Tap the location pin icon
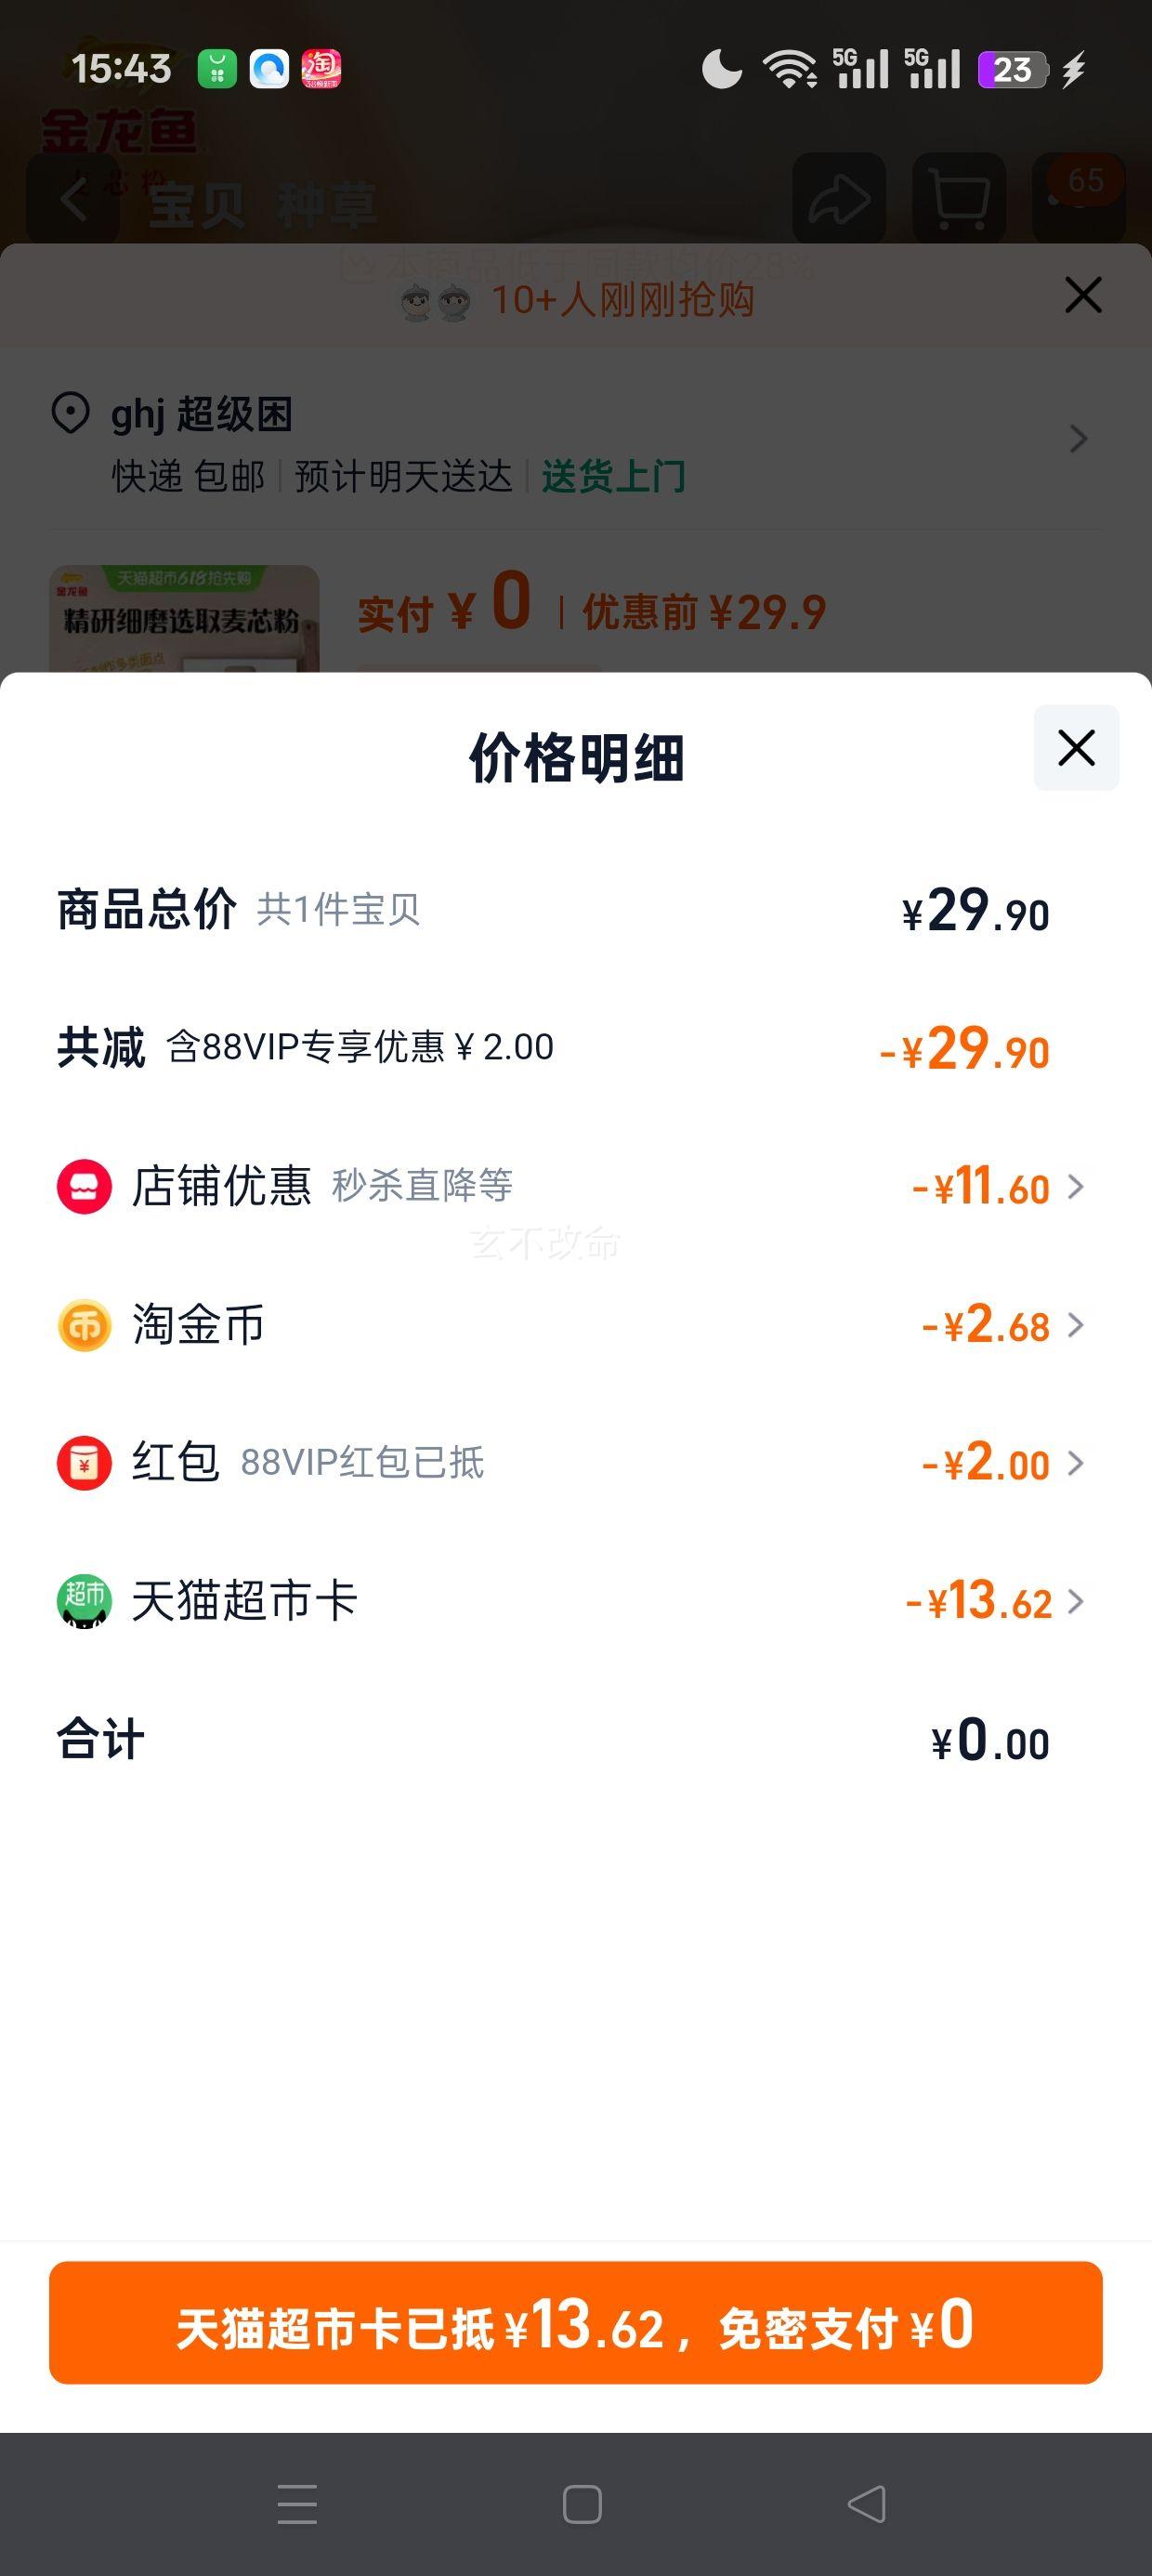This screenshot has height=2576, width=1152. pos(70,413)
